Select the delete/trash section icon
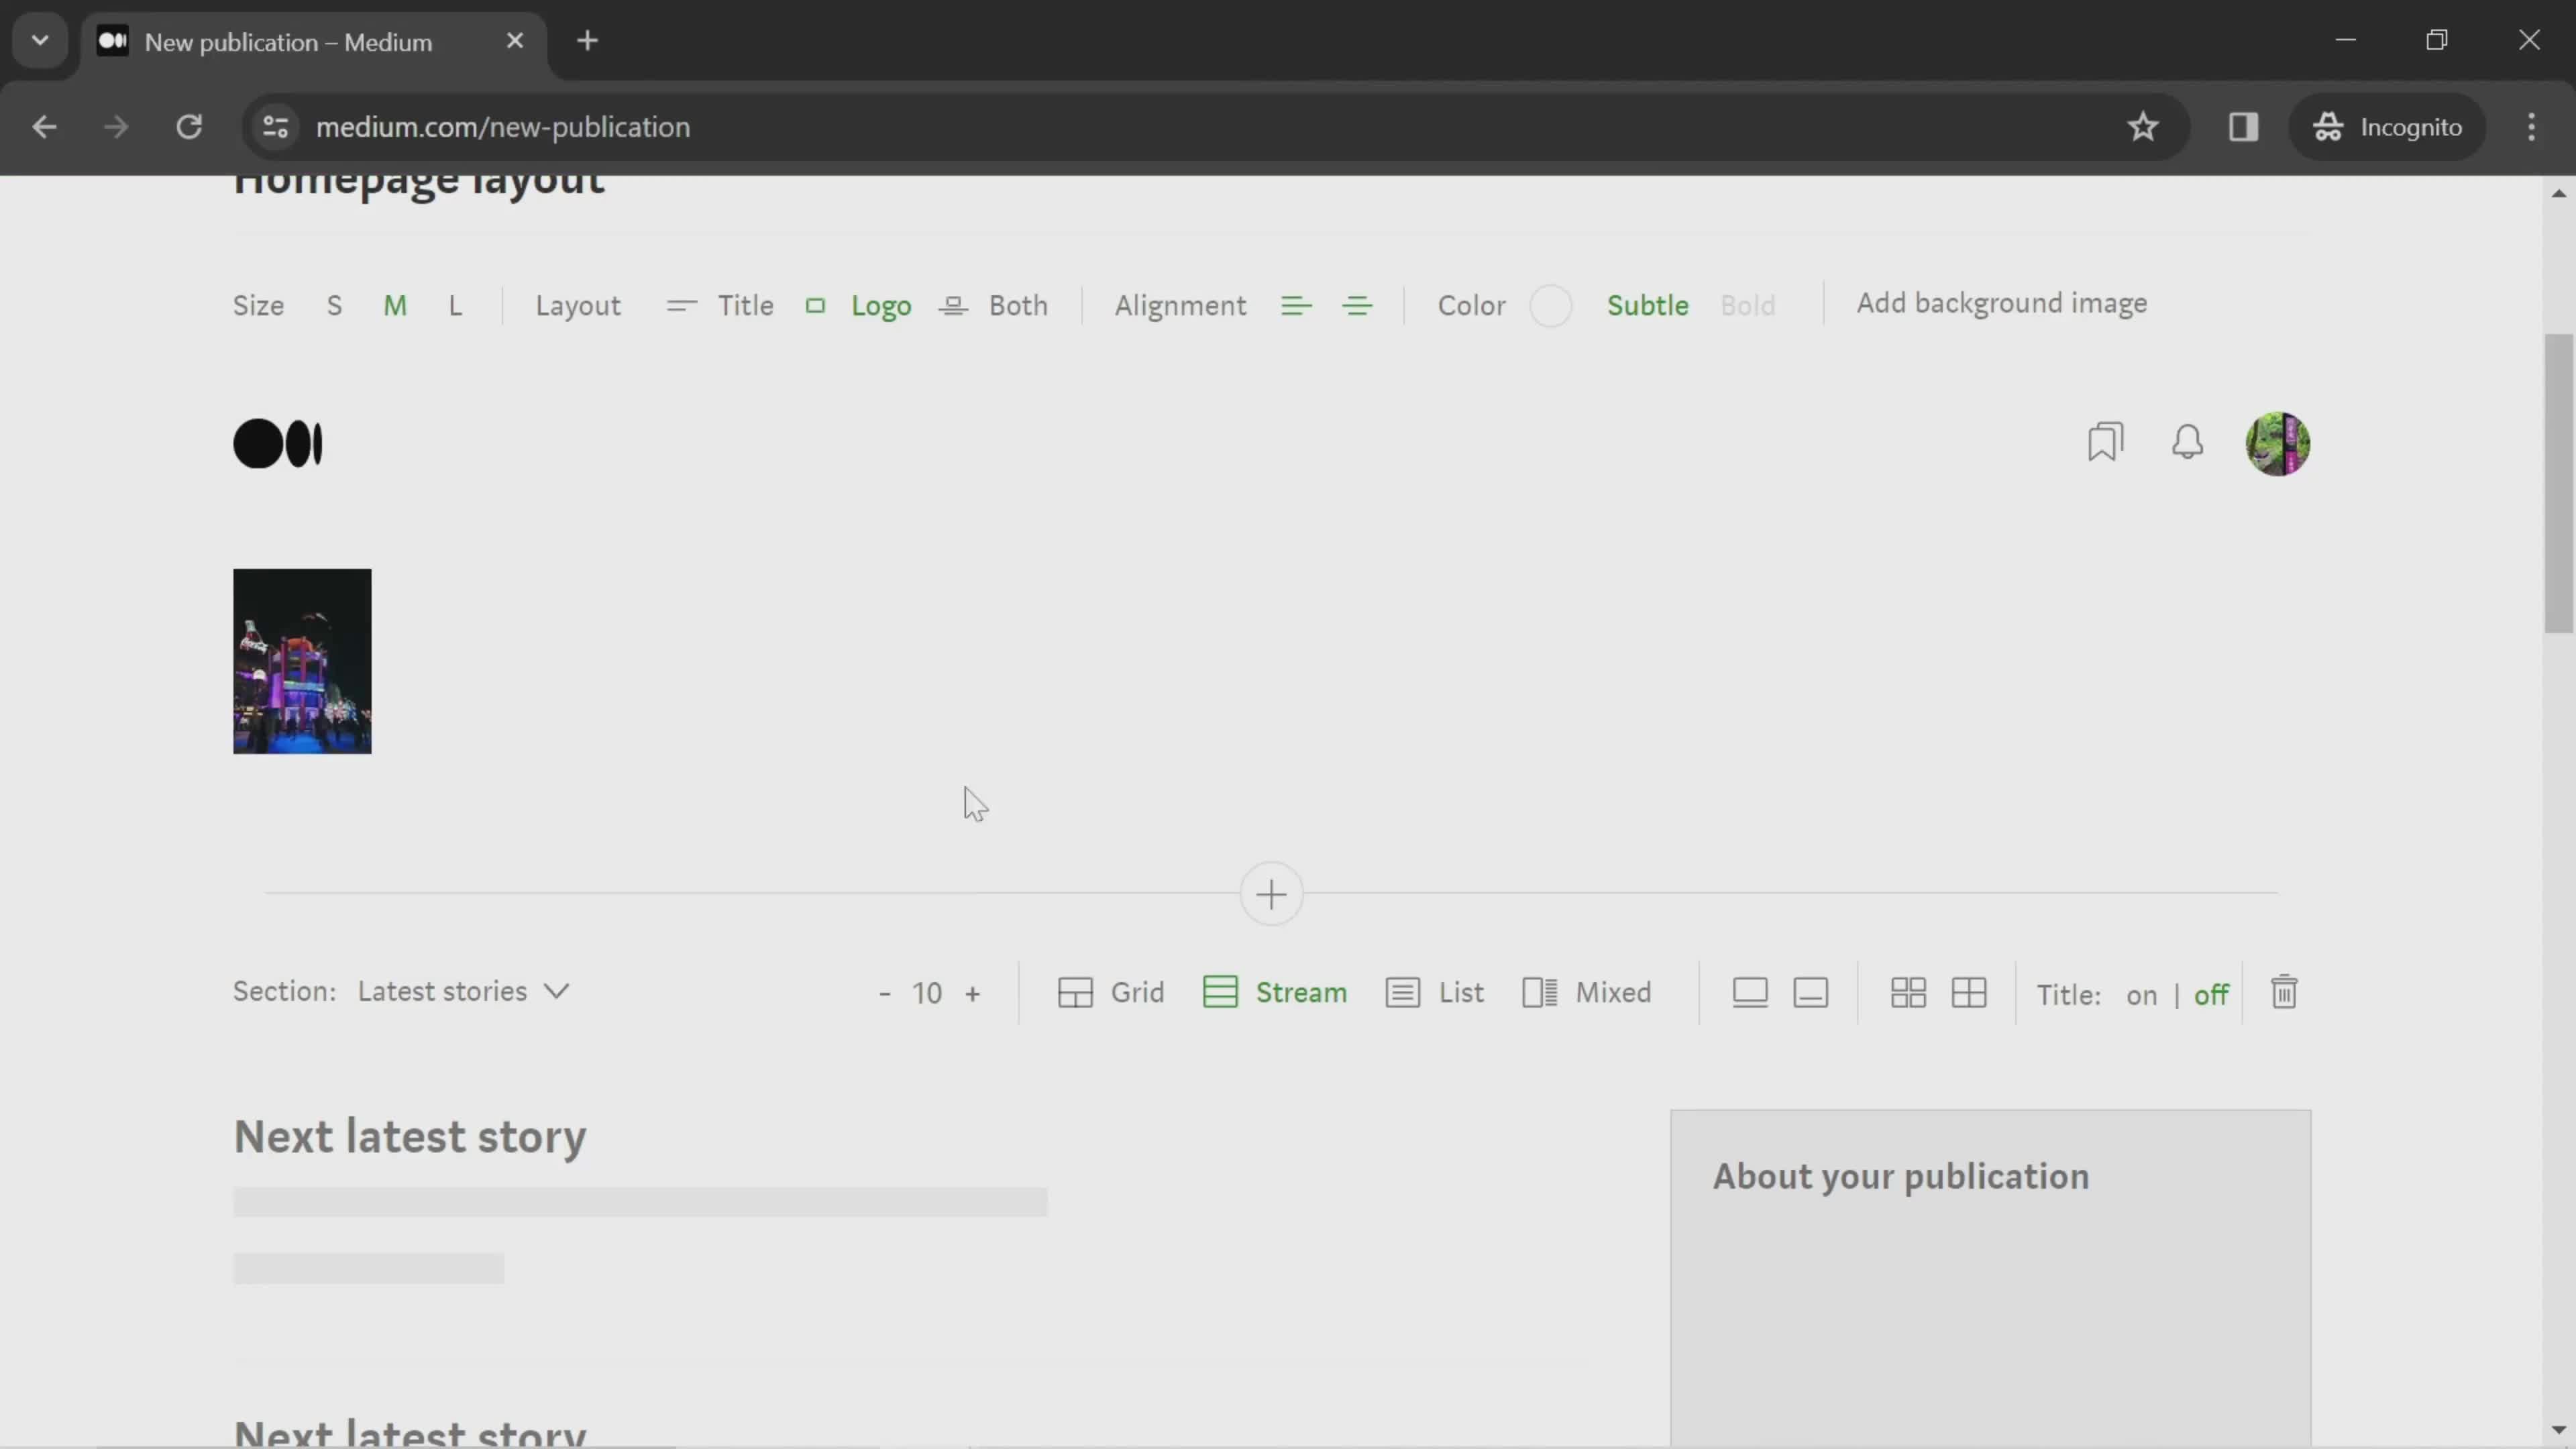 (x=2284, y=993)
